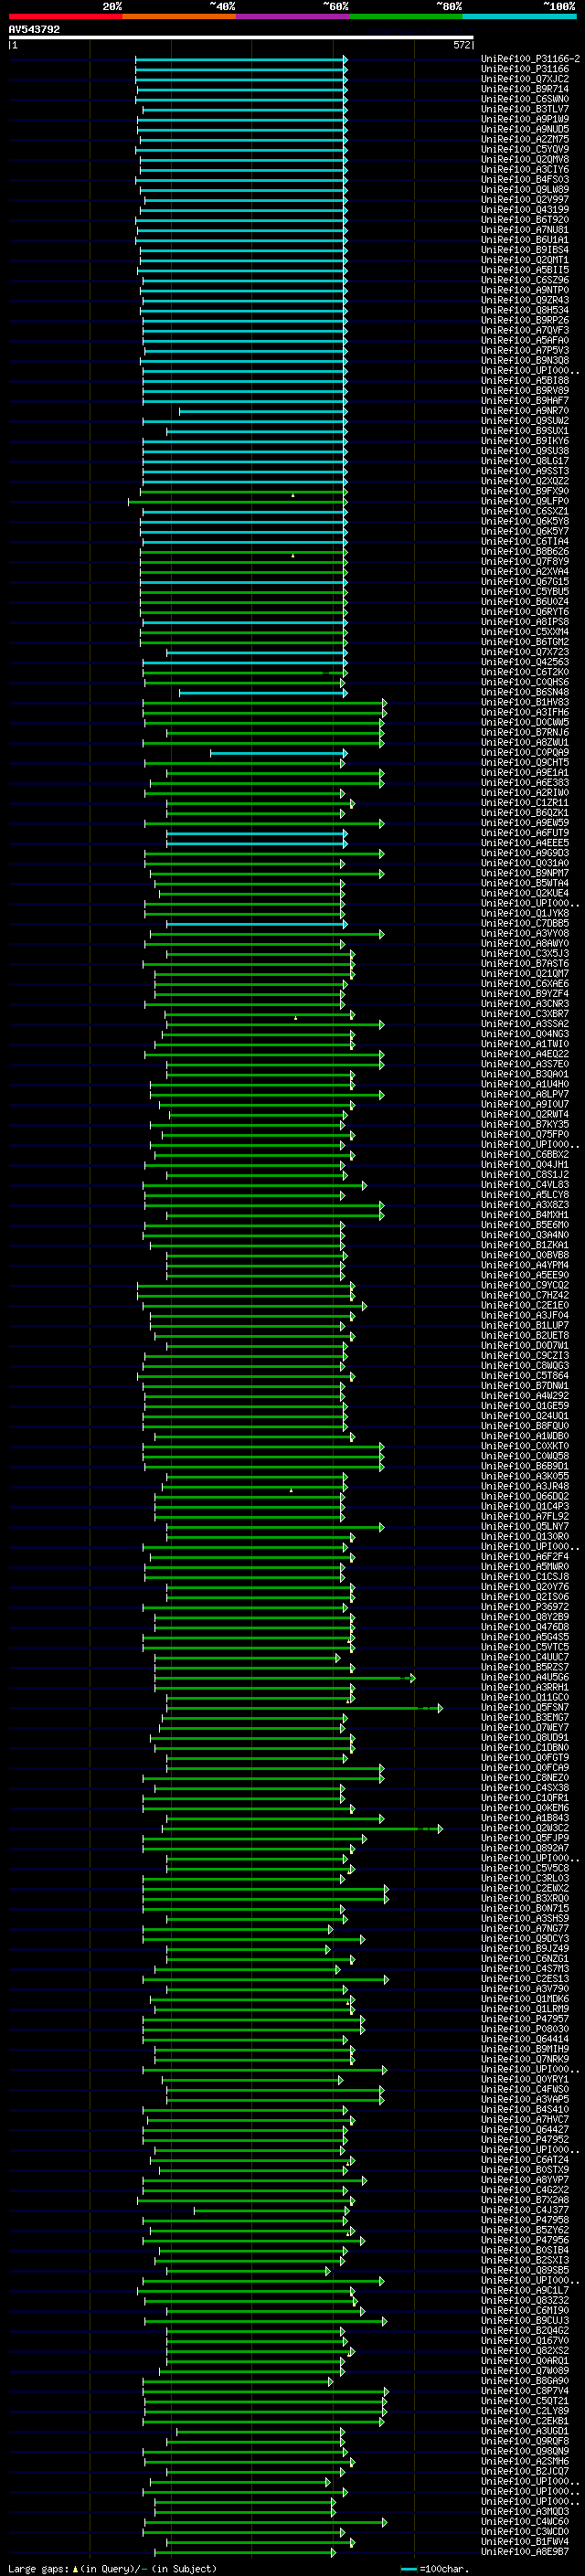
Task: Select label UniRef100_Q1JYK8
Action: [525, 914]
